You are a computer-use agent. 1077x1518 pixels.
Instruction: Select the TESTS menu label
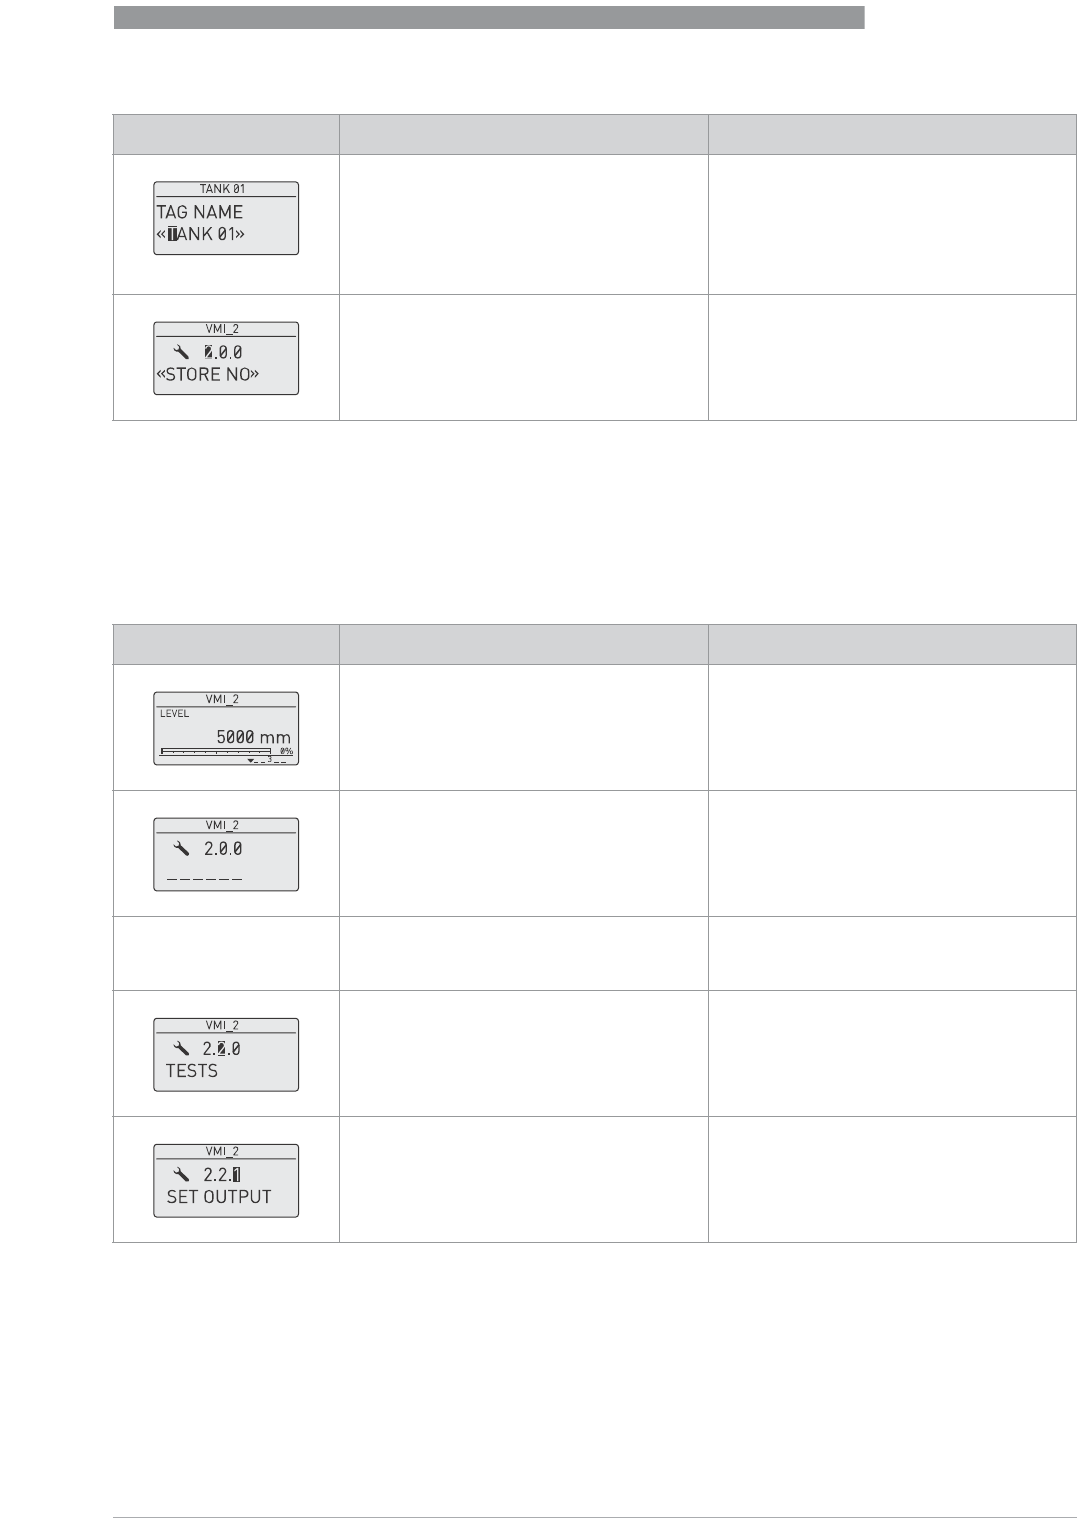click(192, 1071)
